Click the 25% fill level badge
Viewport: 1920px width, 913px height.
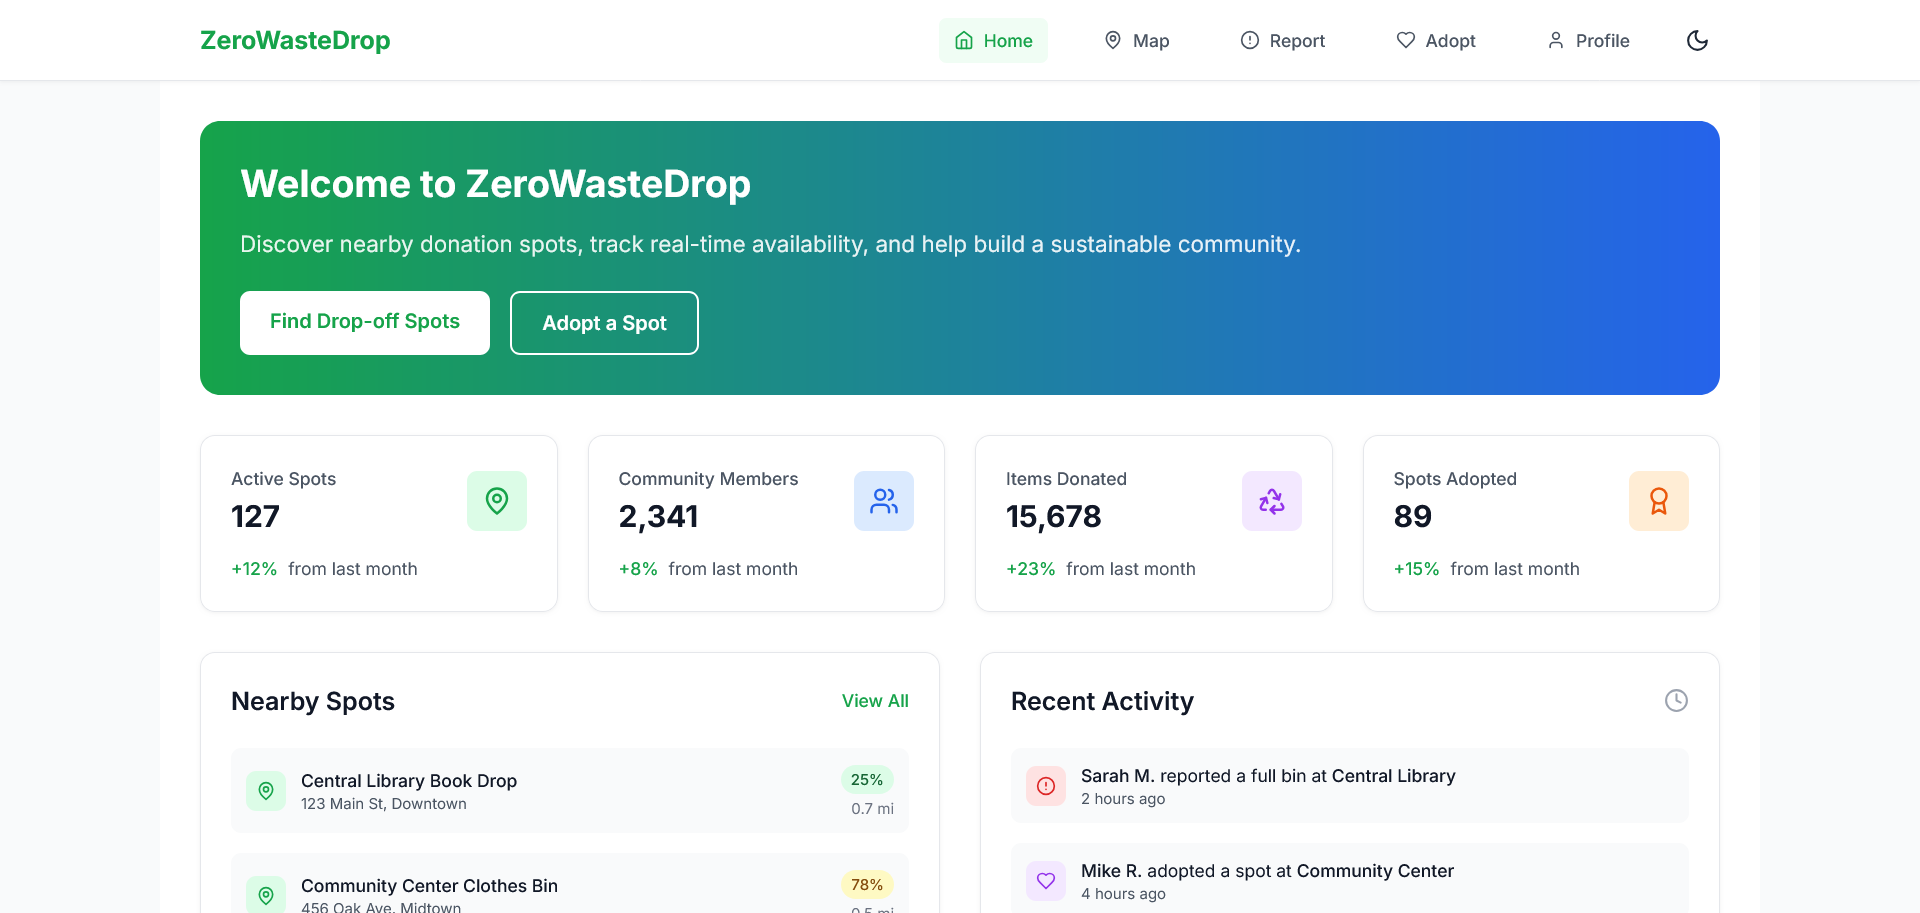[x=867, y=780]
